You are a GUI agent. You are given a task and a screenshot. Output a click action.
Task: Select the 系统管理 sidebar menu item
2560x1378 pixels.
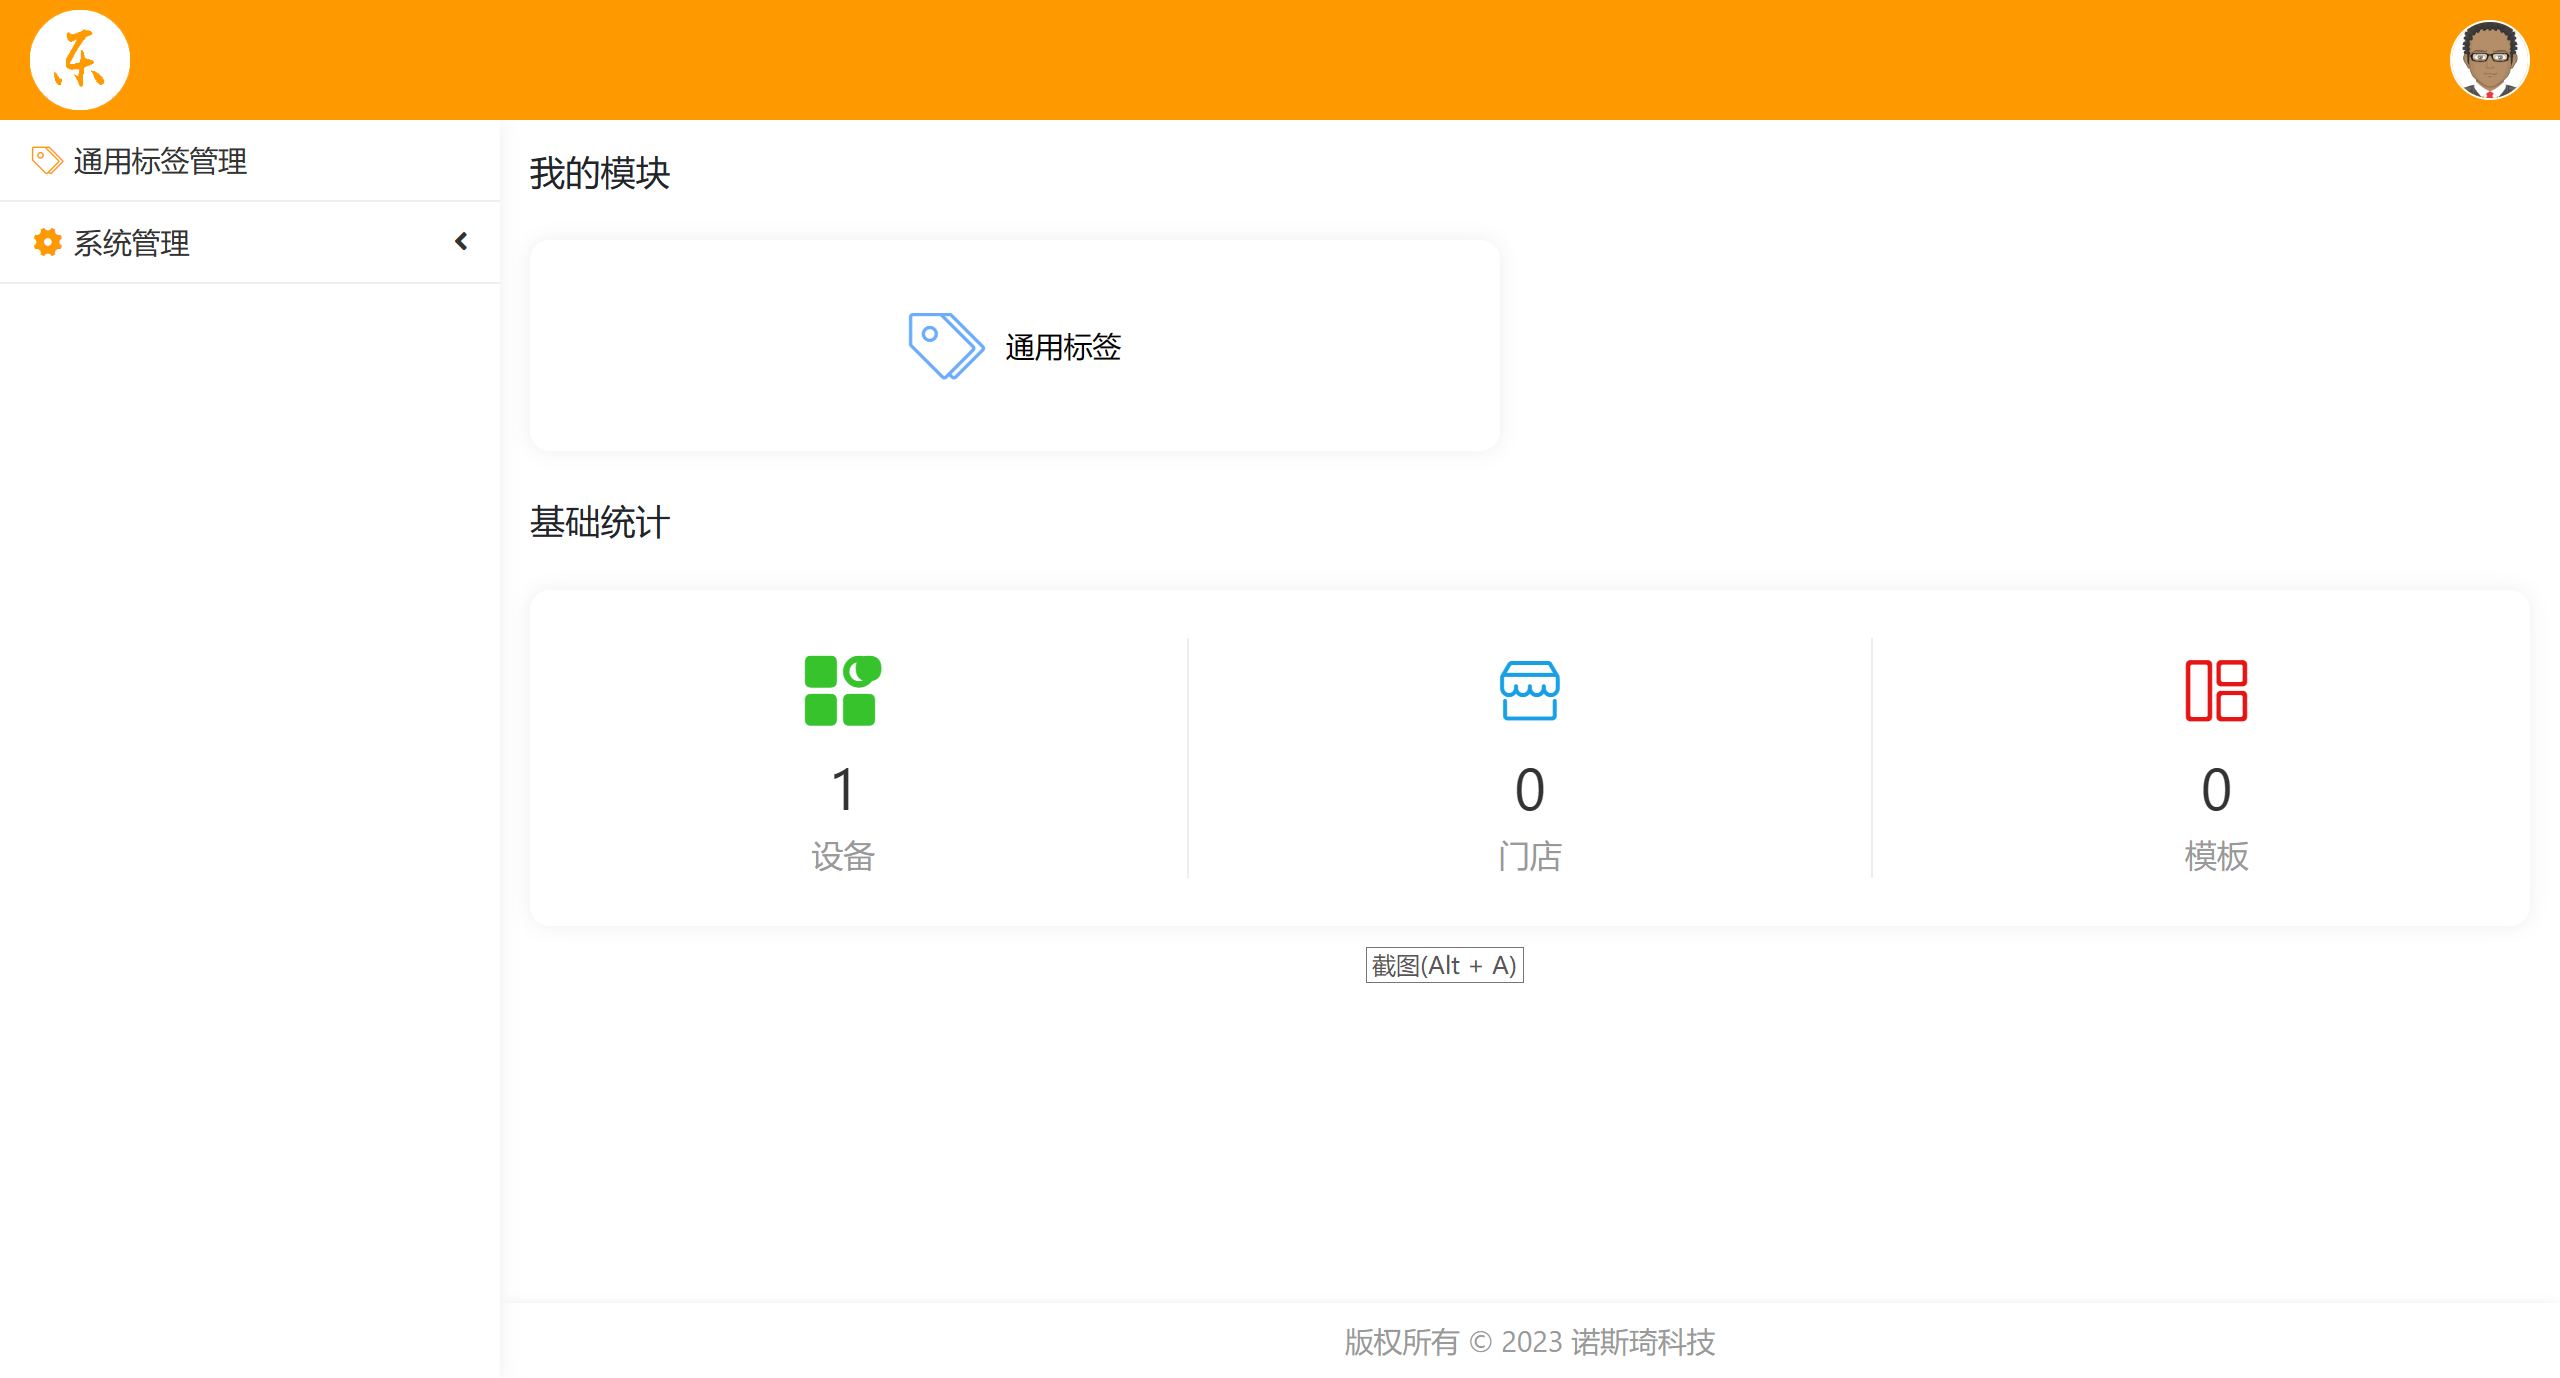click(x=130, y=242)
